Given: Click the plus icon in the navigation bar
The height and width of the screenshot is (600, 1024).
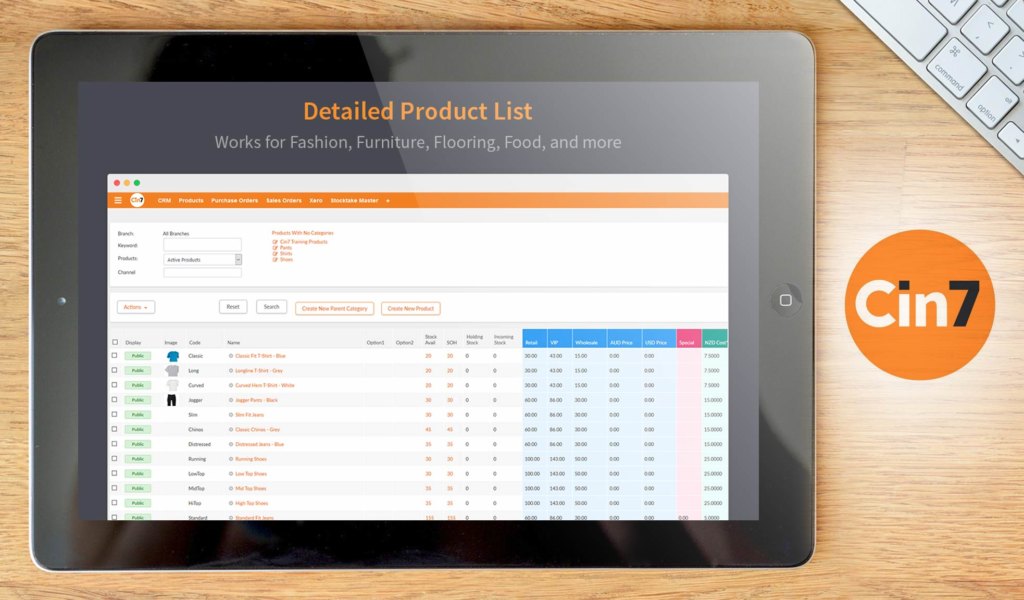Looking at the screenshot, I should point(387,201).
